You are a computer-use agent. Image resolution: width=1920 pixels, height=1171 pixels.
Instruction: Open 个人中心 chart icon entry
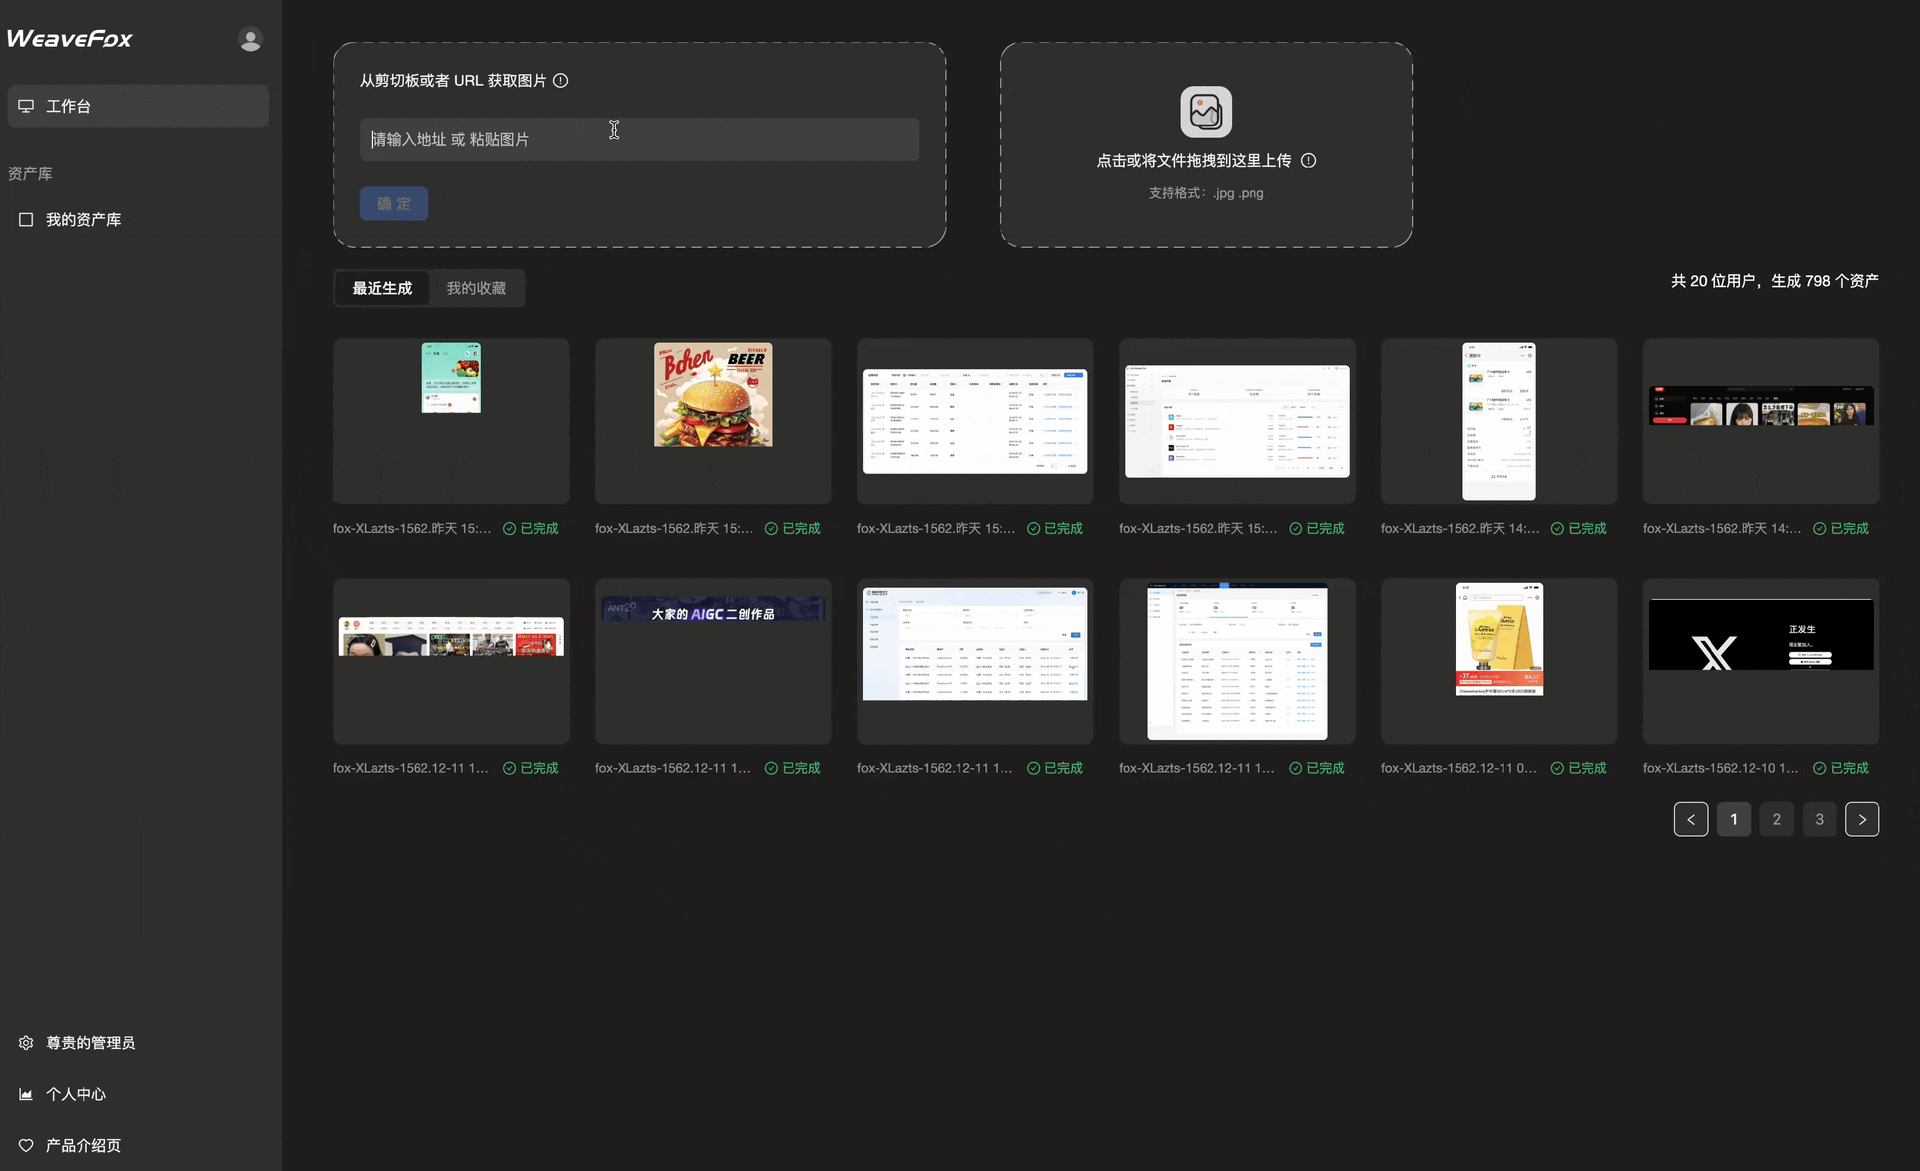click(x=26, y=1094)
